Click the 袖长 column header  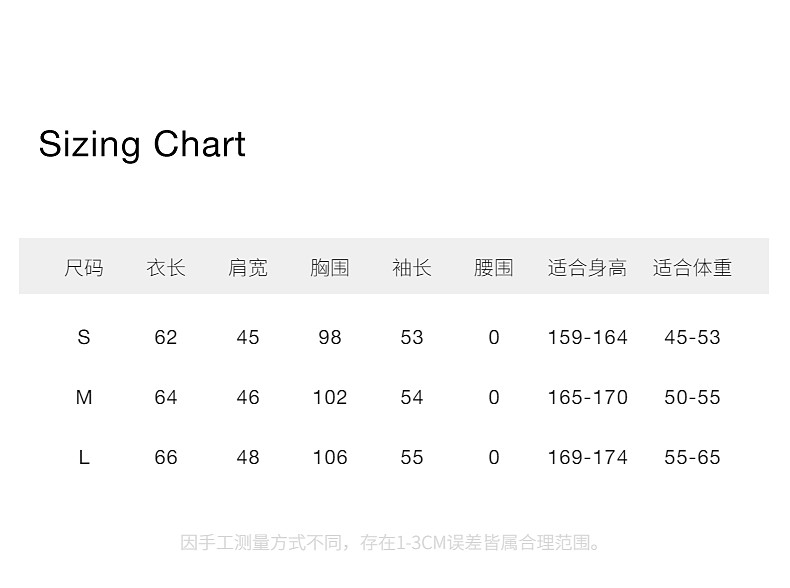(412, 268)
